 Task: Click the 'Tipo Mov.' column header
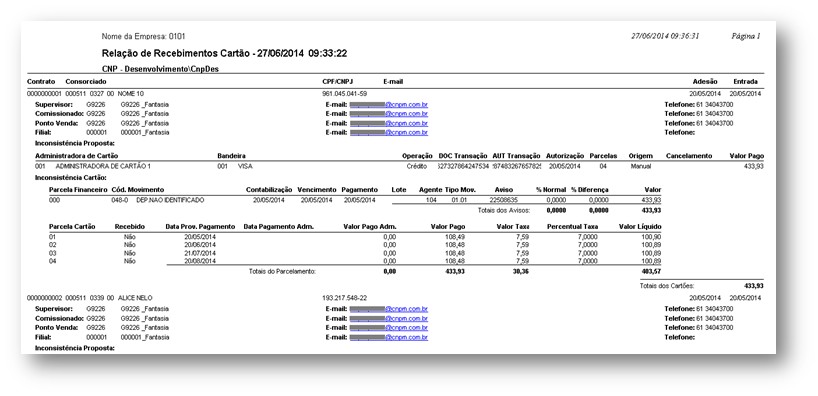(460, 190)
